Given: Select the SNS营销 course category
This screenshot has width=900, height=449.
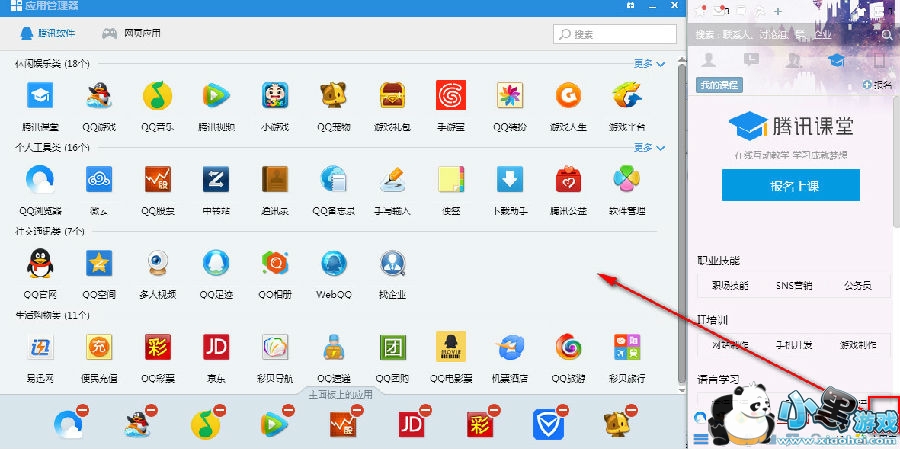Looking at the screenshot, I should coord(794,285).
